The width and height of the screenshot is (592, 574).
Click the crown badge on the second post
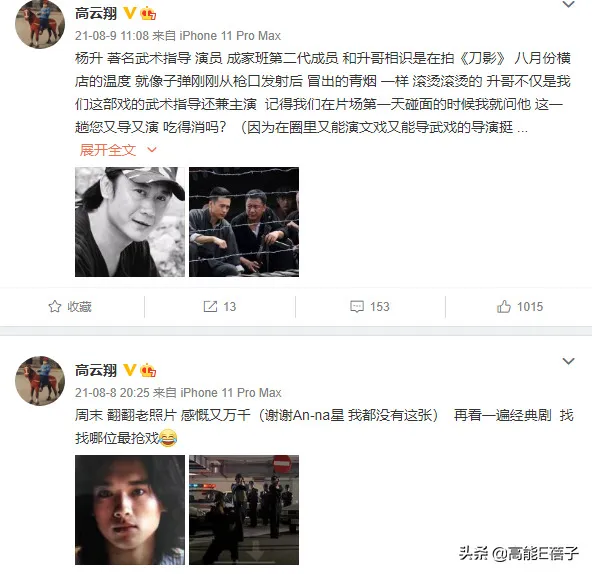[148, 370]
